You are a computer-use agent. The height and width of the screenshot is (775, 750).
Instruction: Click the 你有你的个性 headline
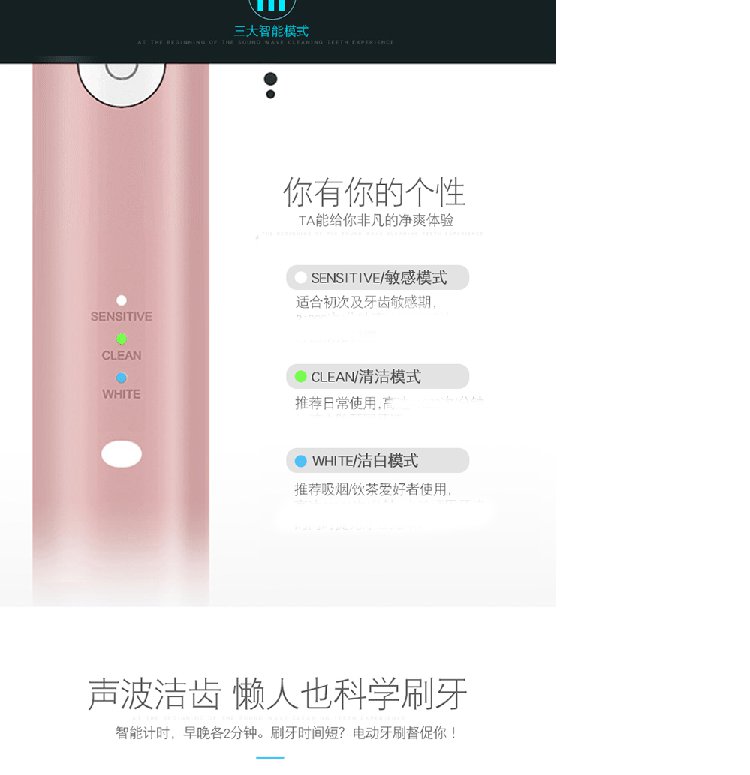click(x=374, y=192)
